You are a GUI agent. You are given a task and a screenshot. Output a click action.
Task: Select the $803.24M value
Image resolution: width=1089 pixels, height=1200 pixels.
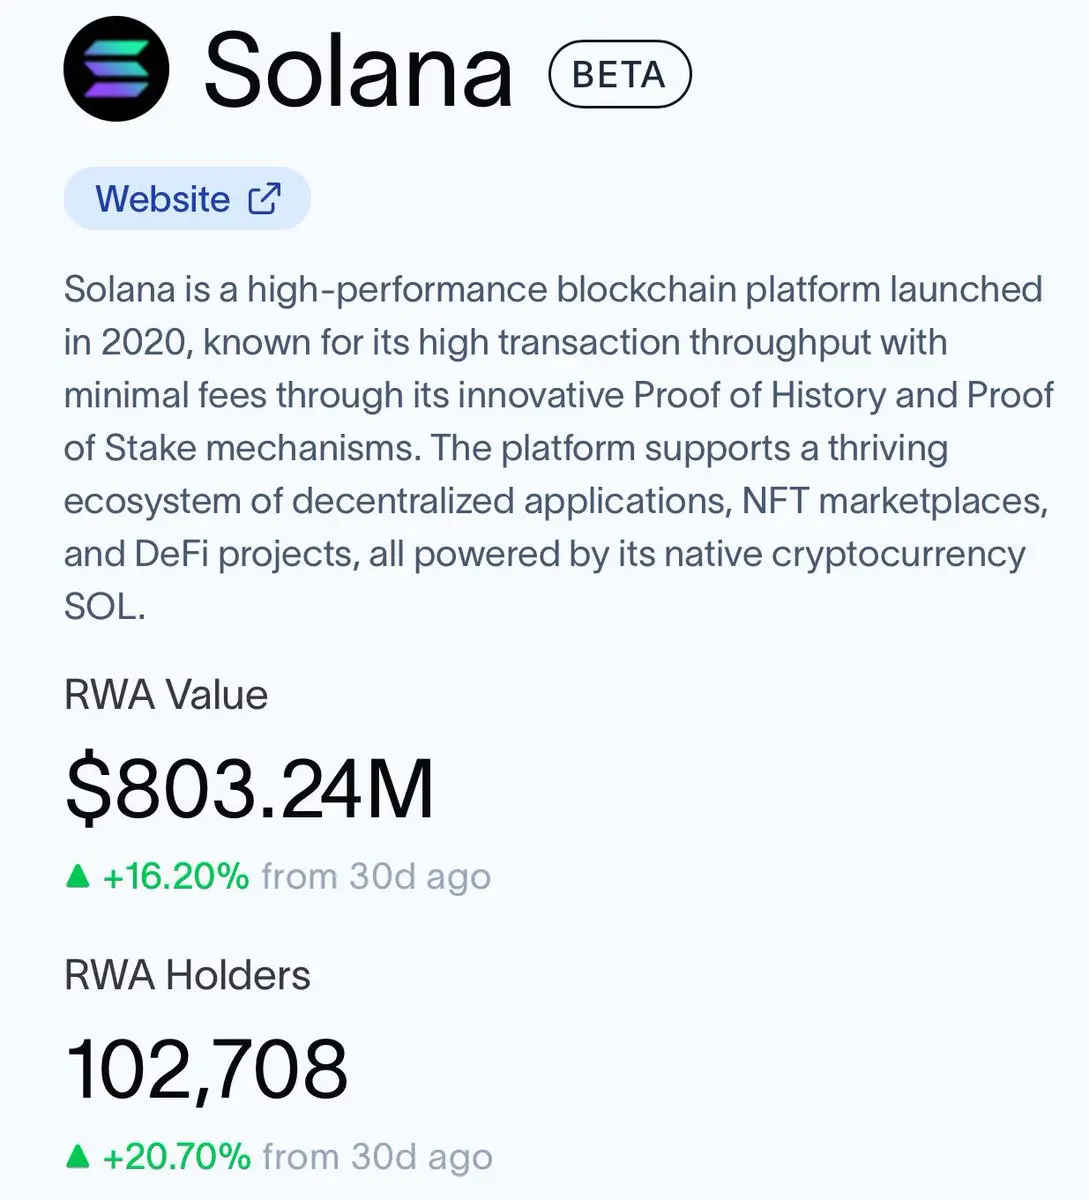click(x=249, y=789)
